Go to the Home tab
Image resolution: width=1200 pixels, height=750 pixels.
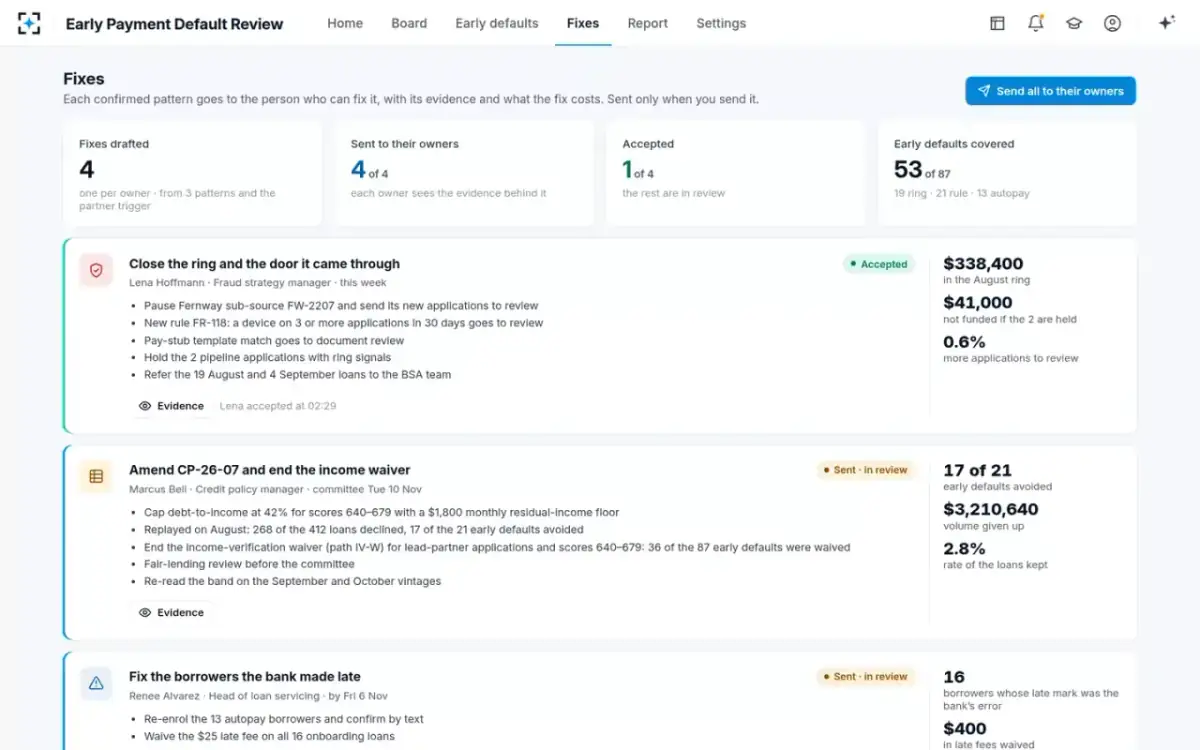(x=345, y=23)
